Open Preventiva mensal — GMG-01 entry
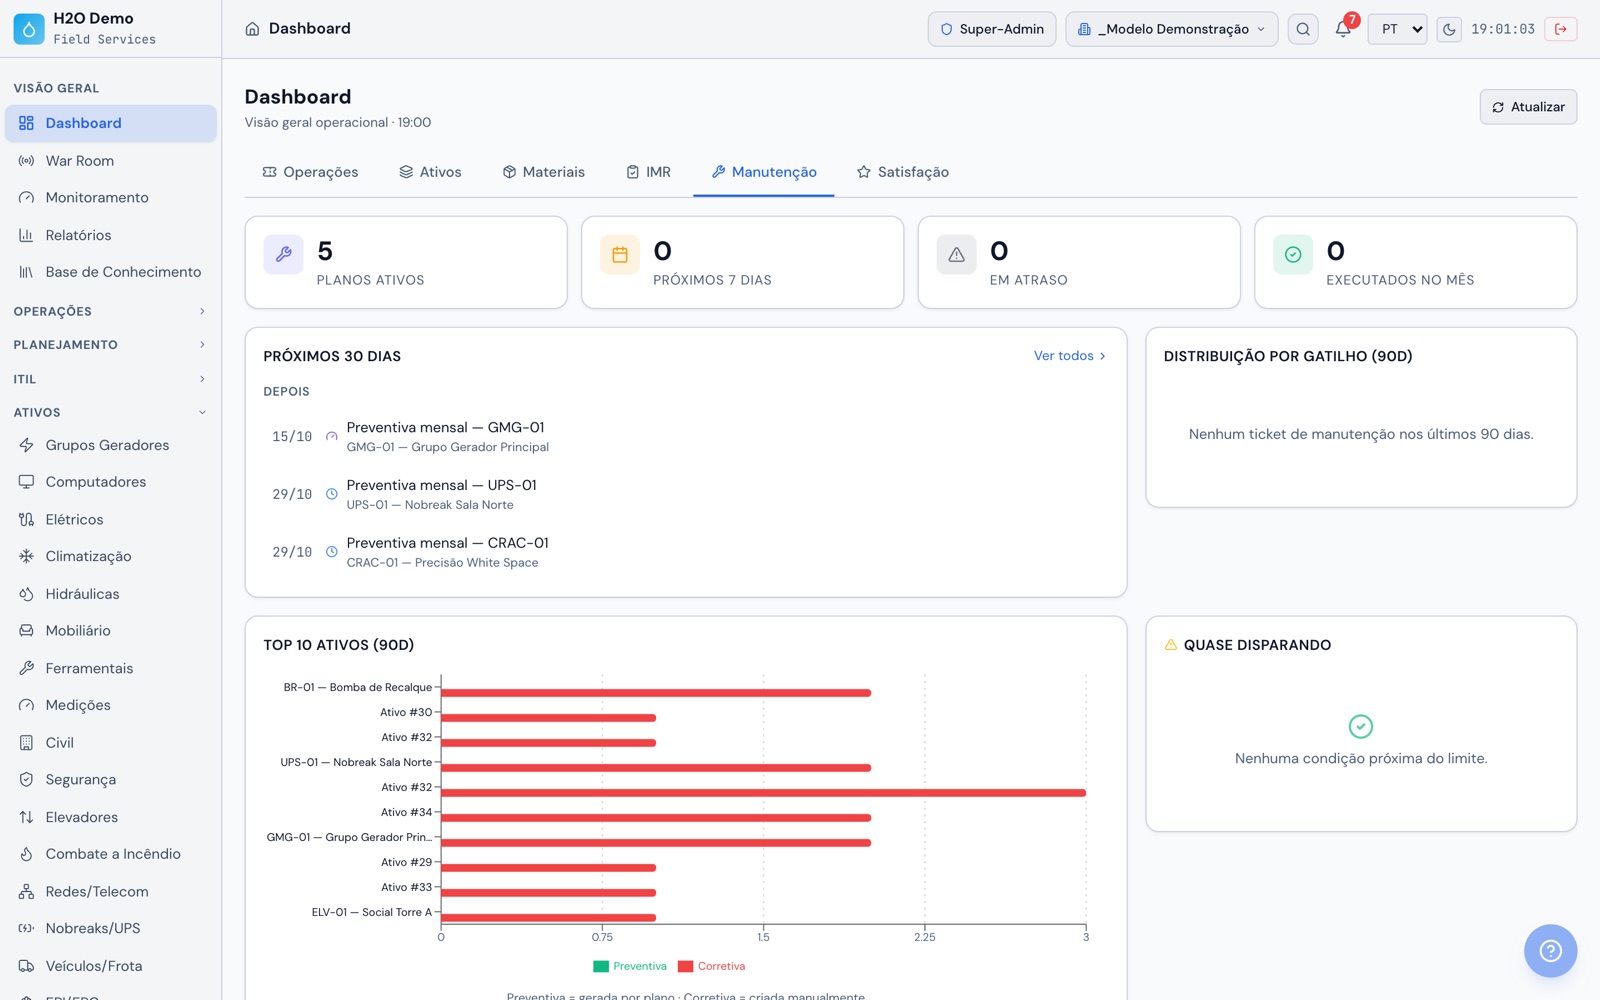1600x1000 pixels. click(x=686, y=437)
